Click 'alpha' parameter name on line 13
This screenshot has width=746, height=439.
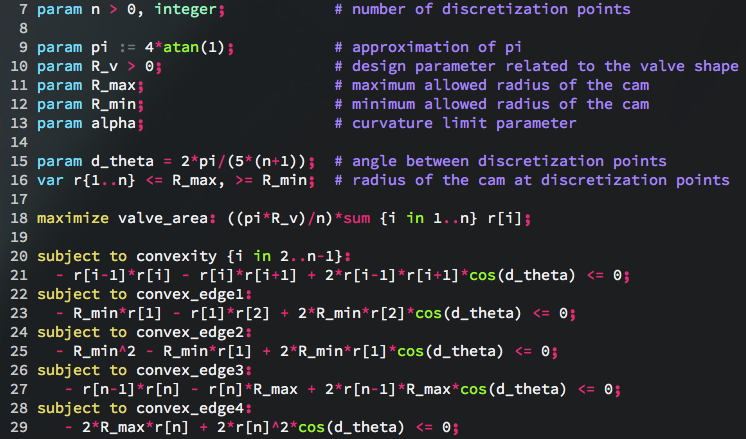114,124
